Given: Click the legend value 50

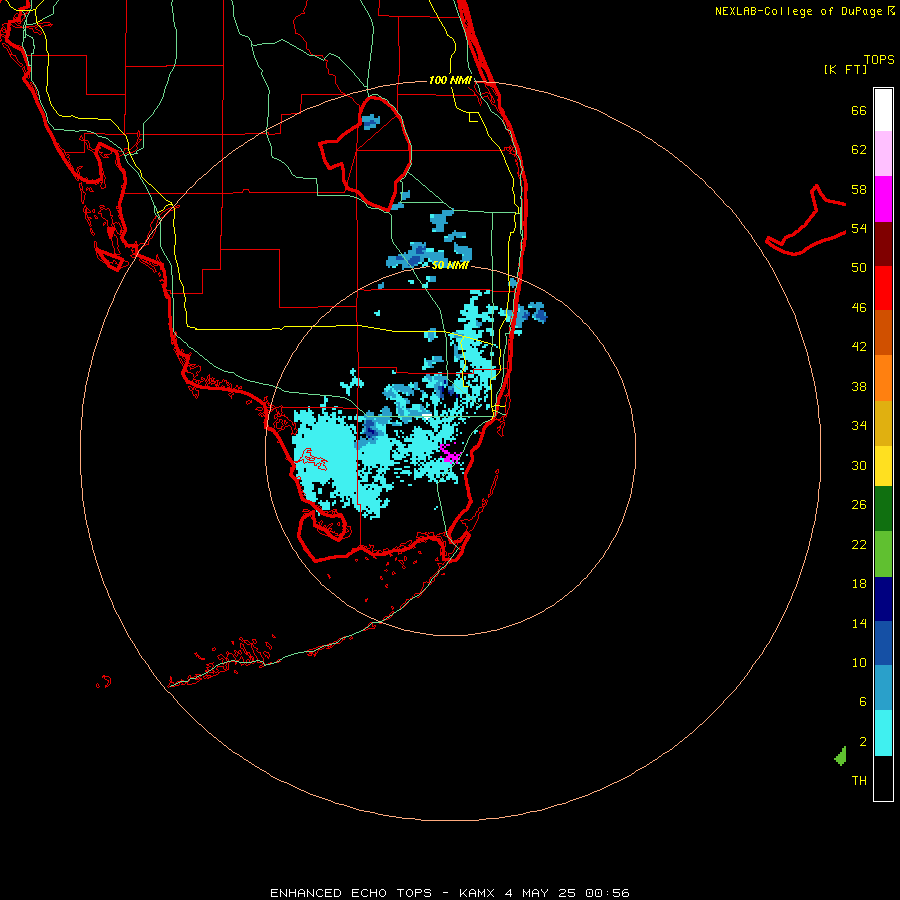Looking at the screenshot, I should pos(859,268).
